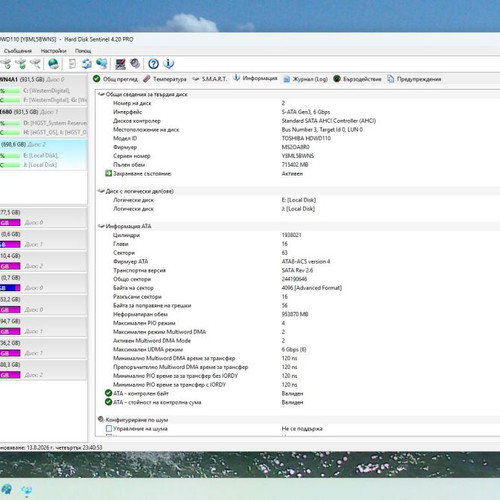Click the 'MS2OA8R0' firmware value
The width and height of the screenshot is (500, 500).
click(295, 147)
